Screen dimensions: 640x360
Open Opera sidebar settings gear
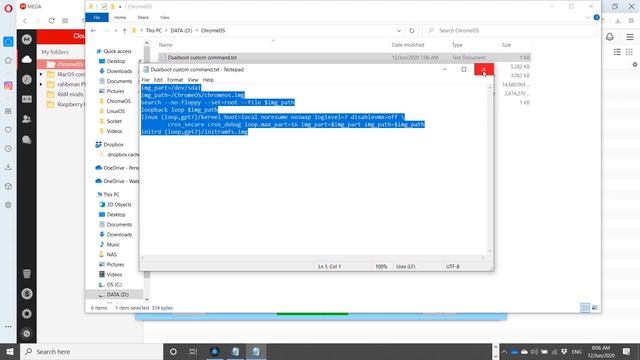[8, 205]
